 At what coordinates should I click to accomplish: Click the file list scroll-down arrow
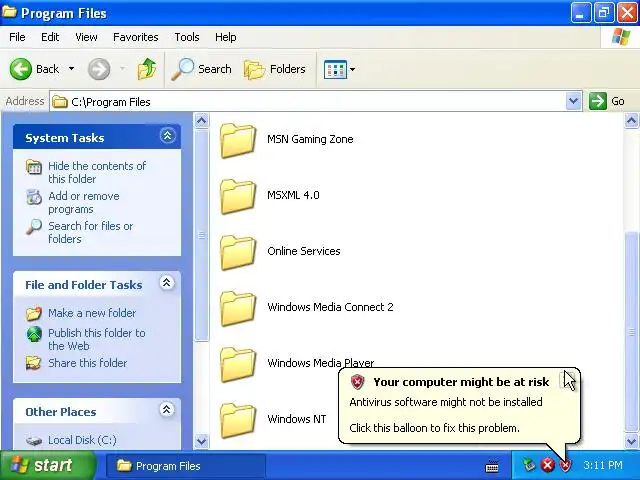(x=631, y=441)
